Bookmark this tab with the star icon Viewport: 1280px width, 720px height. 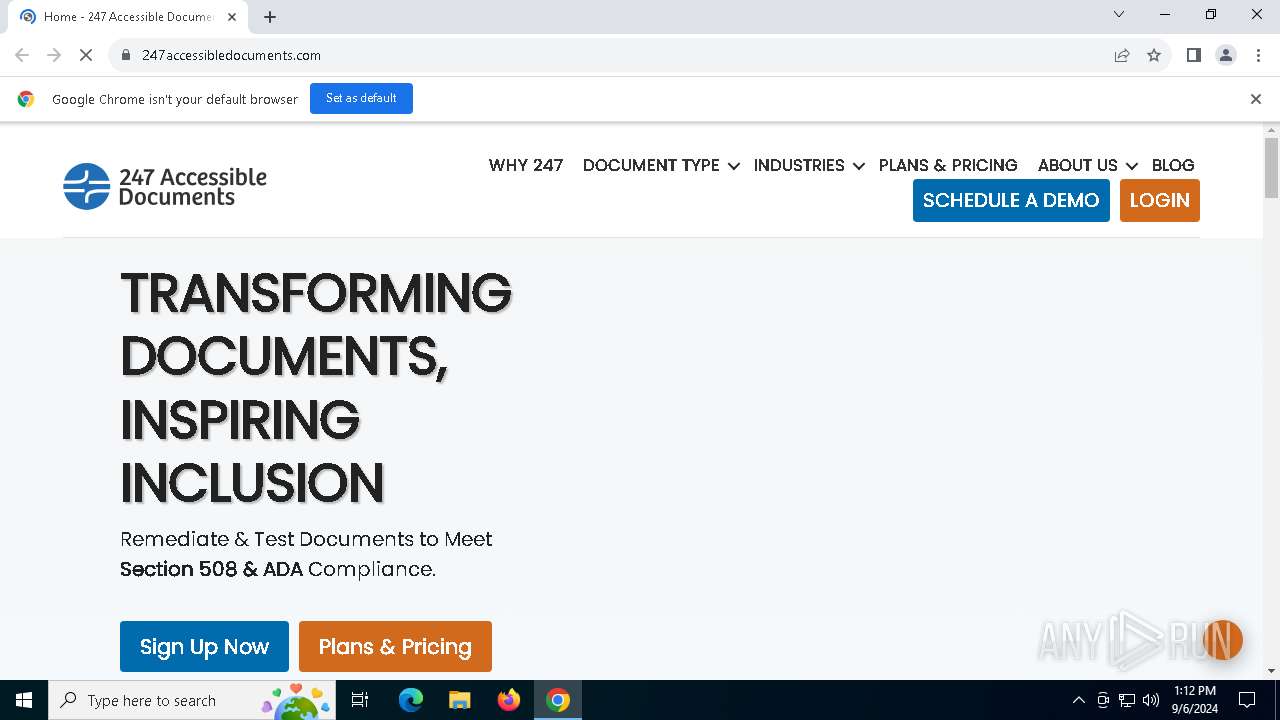(1154, 55)
